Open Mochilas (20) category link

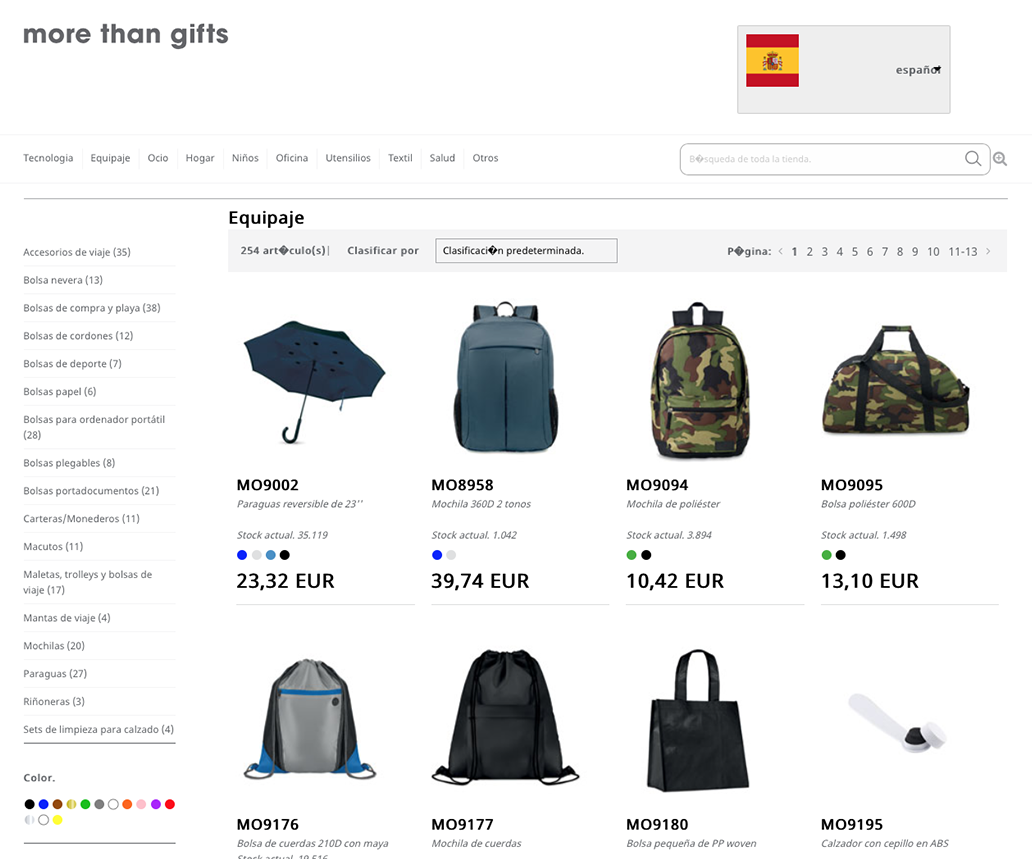[54, 646]
